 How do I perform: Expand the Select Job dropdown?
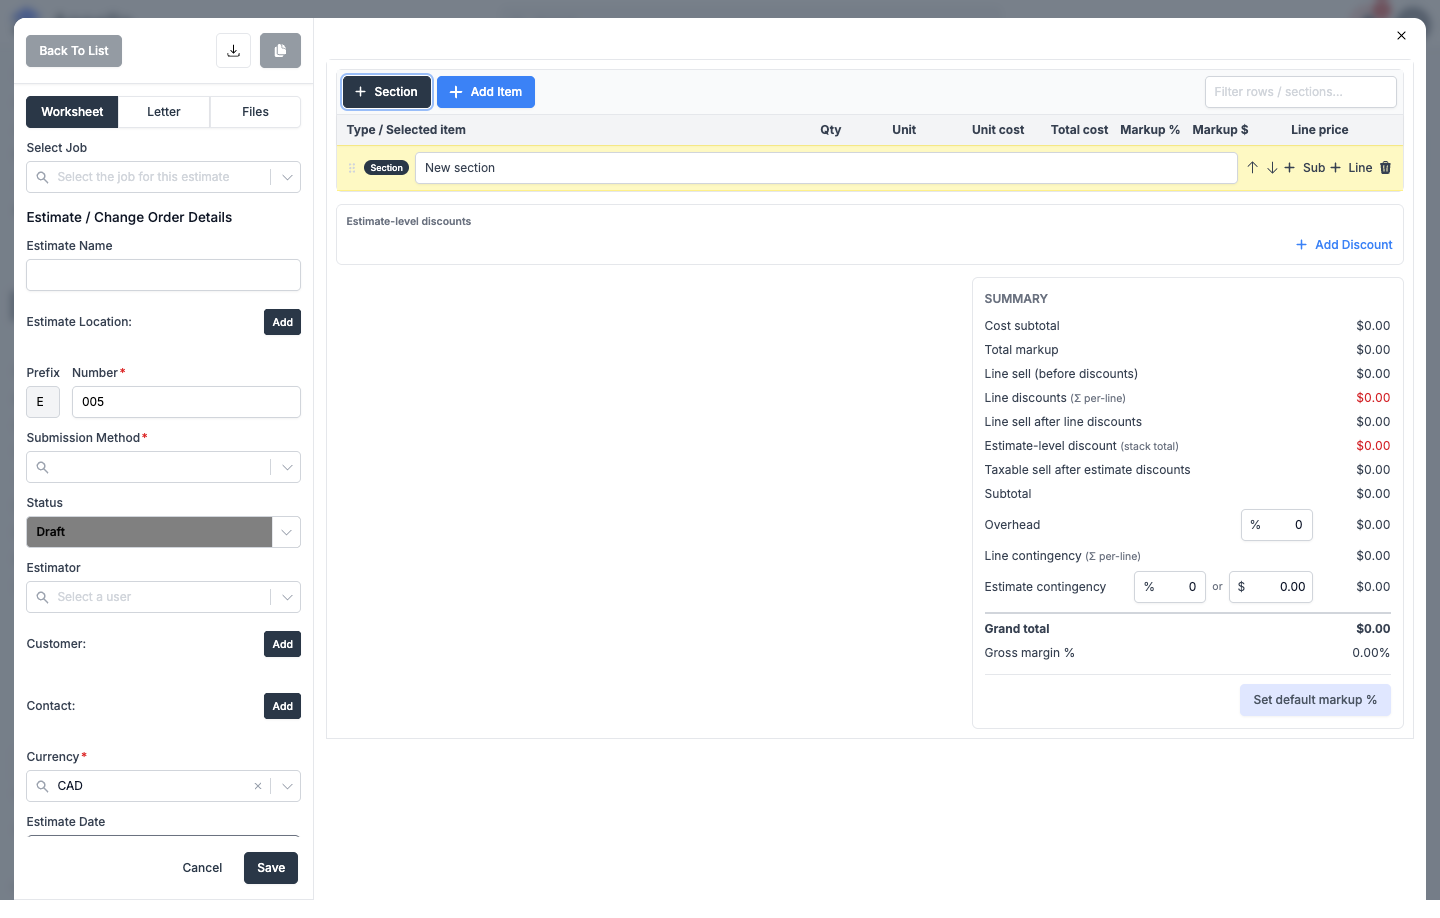pyautogui.click(x=287, y=177)
